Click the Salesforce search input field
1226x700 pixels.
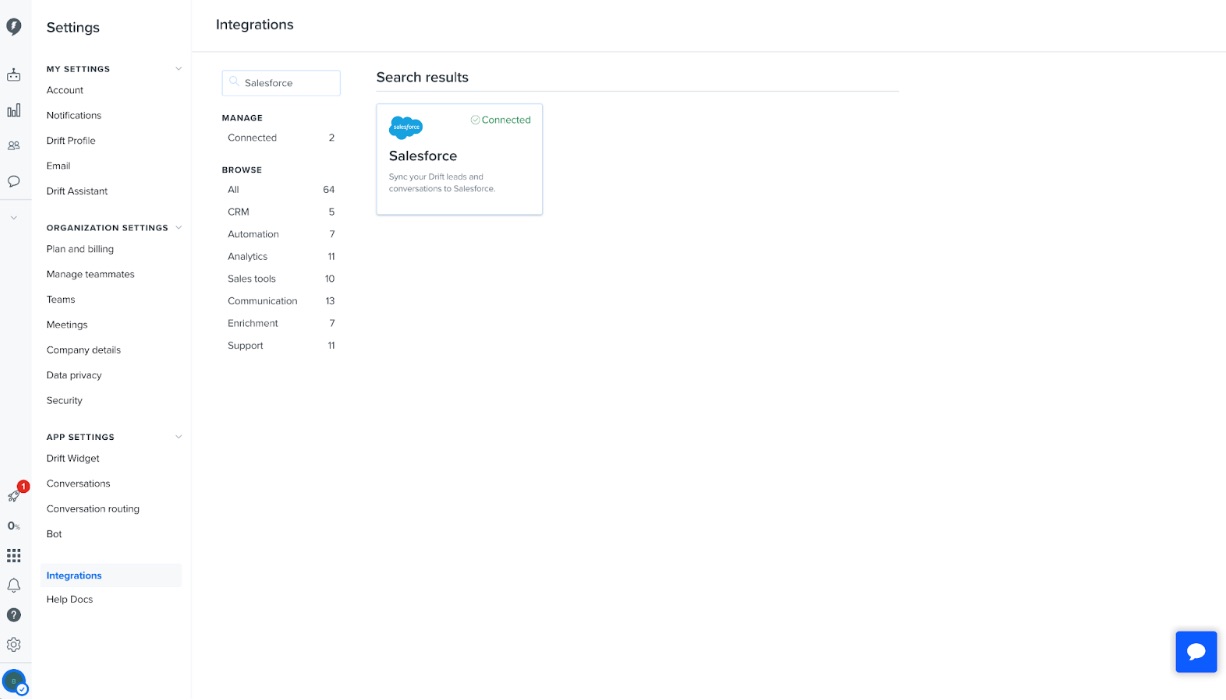pyautogui.click(x=281, y=83)
